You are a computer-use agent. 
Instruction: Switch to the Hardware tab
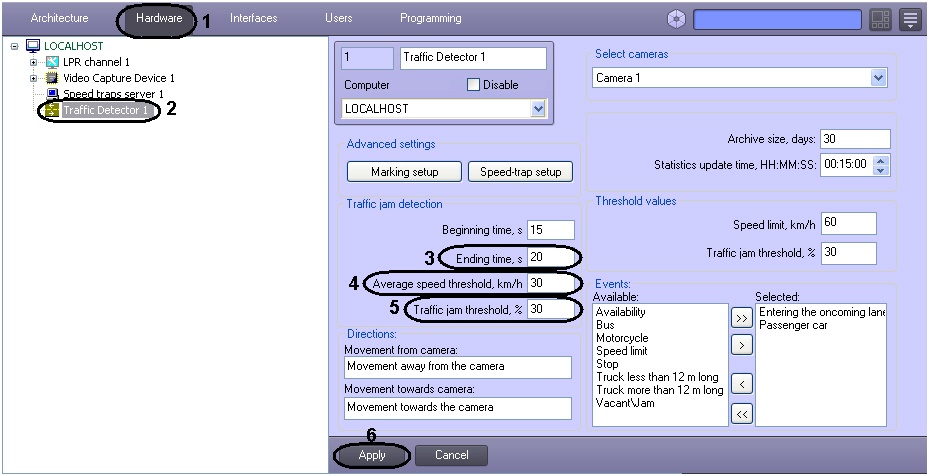[x=158, y=18]
